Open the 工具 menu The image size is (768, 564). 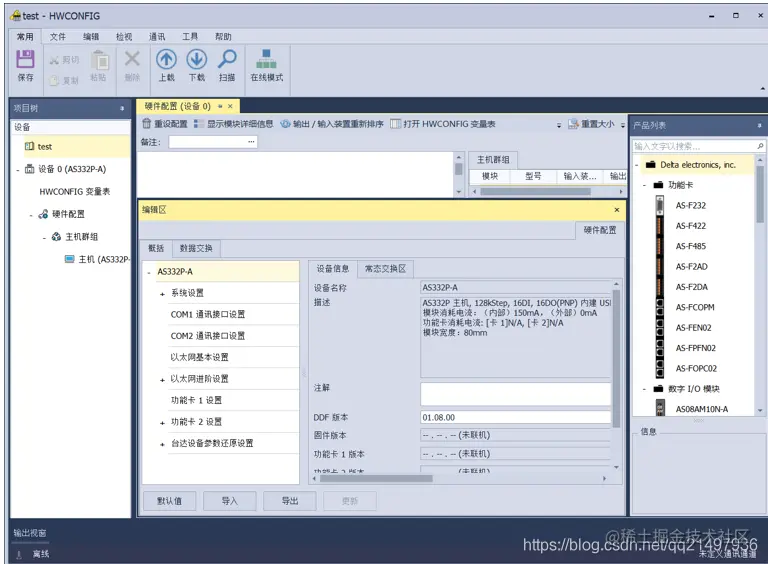coord(190,37)
